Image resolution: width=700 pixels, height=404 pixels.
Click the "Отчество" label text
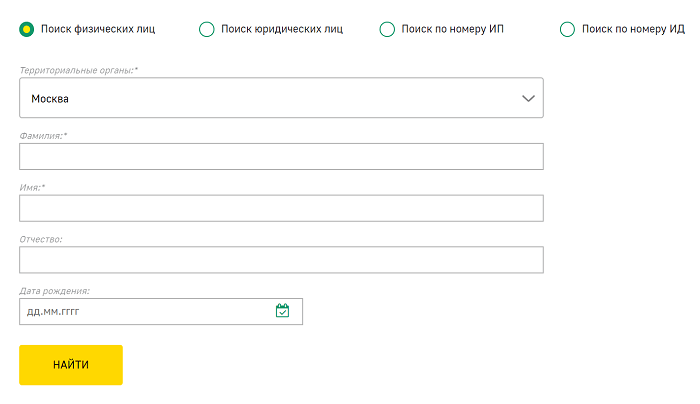(41, 239)
